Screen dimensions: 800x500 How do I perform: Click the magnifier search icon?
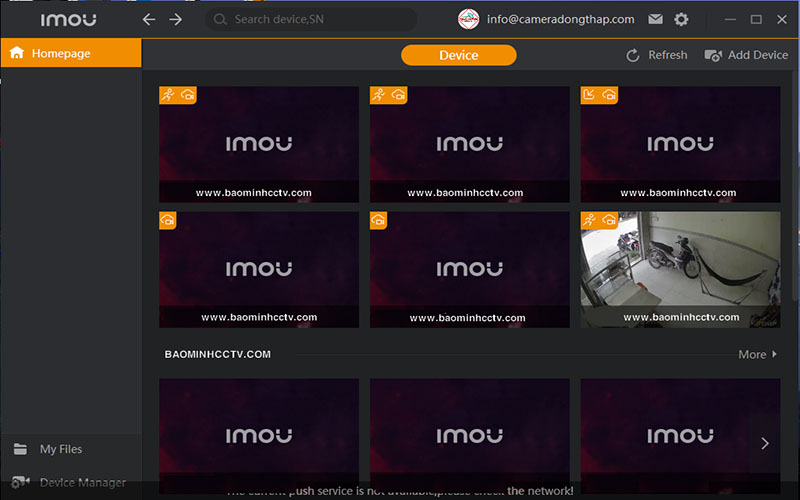pos(220,19)
